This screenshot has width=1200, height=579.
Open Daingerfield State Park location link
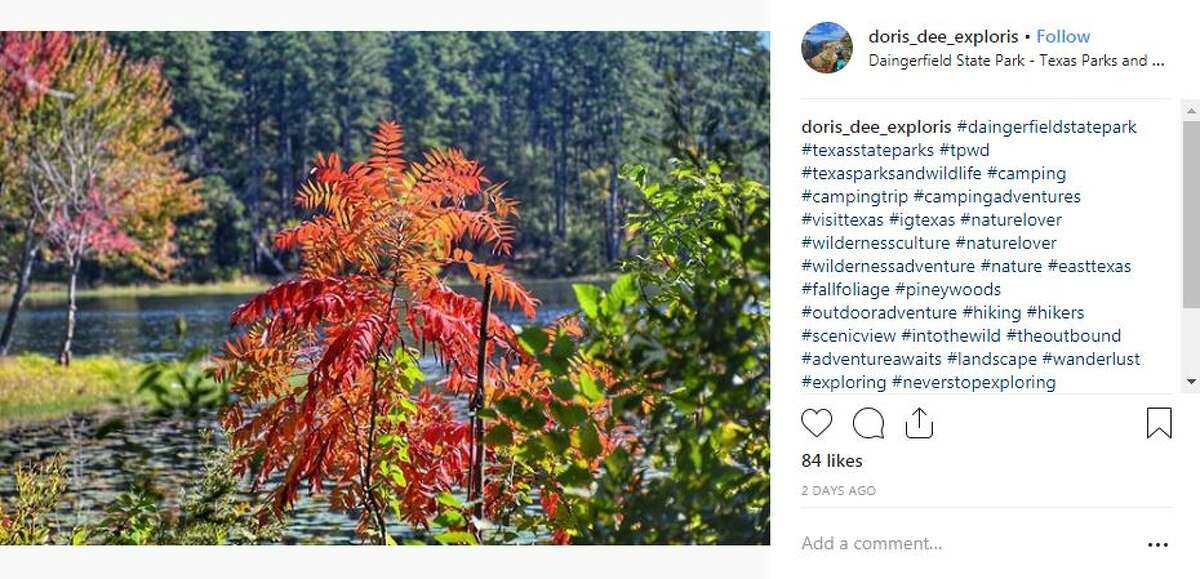[x=1017, y=61]
